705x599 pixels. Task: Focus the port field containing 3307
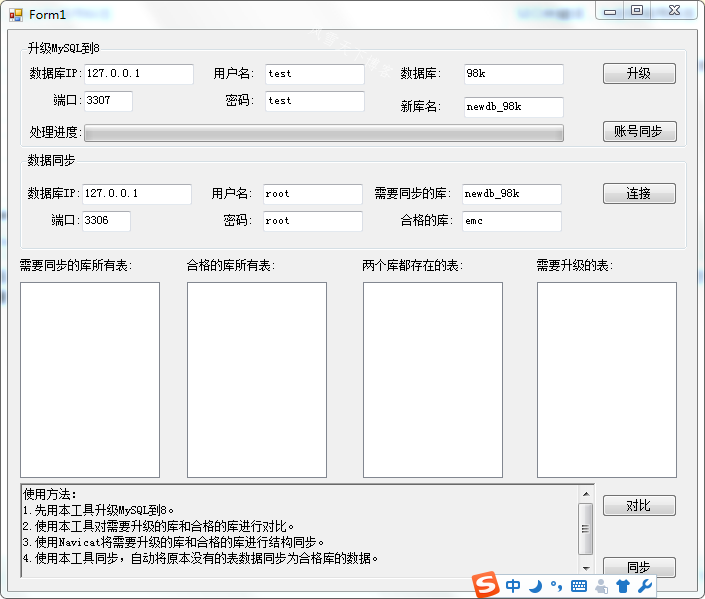click(x=108, y=101)
